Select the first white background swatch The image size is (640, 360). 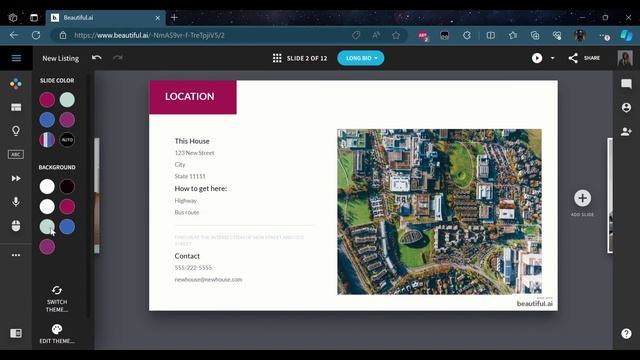pos(47,187)
